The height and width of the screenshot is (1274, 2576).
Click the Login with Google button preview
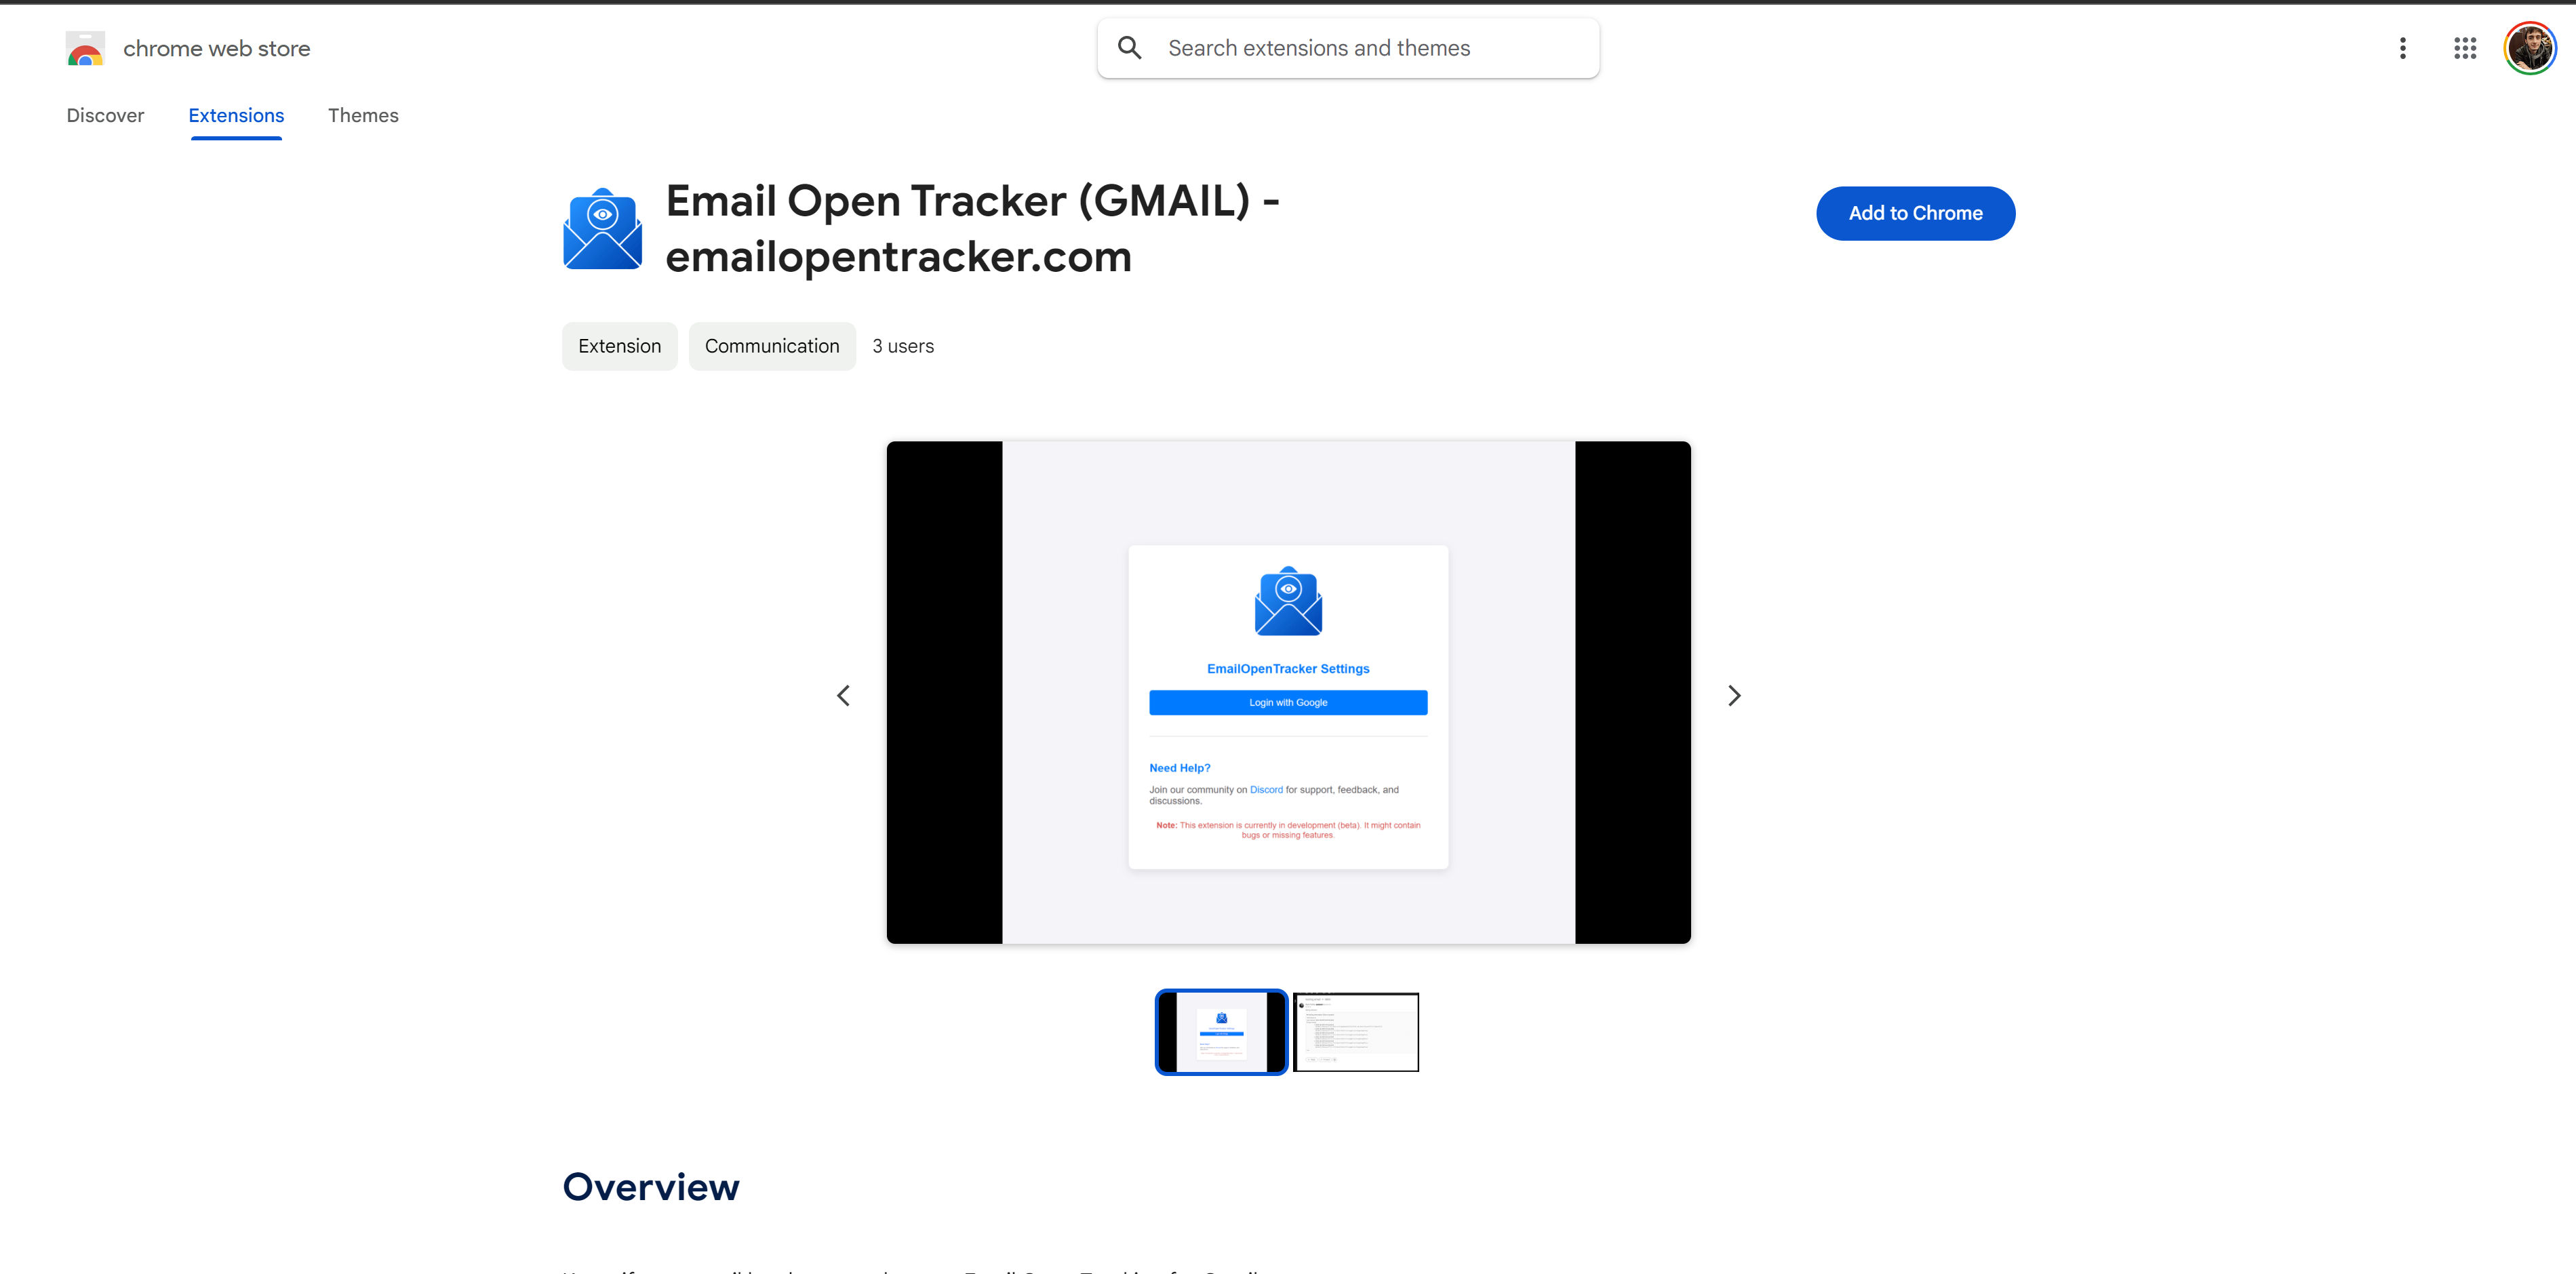1288,702
